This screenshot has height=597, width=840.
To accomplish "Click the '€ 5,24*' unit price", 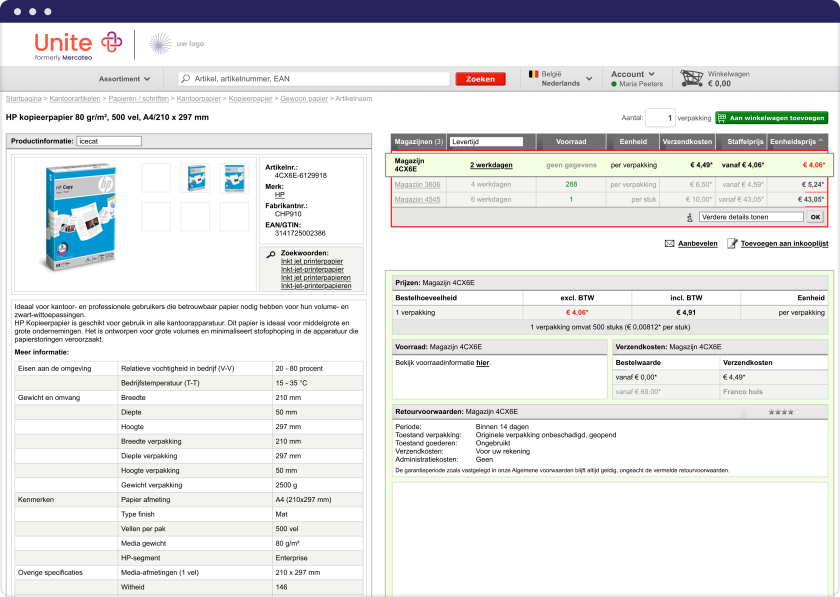I will tap(813, 184).
